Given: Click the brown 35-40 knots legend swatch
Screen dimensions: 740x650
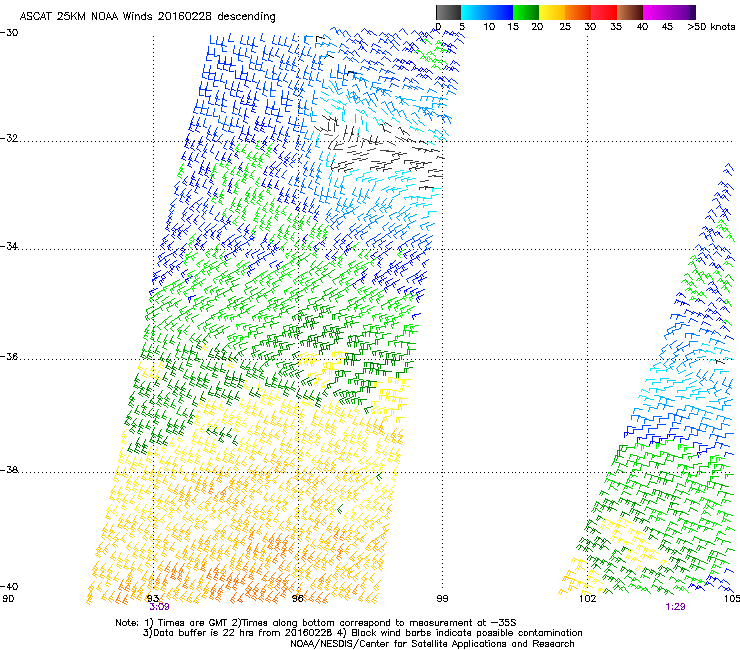Looking at the screenshot, I should click(630, 12).
